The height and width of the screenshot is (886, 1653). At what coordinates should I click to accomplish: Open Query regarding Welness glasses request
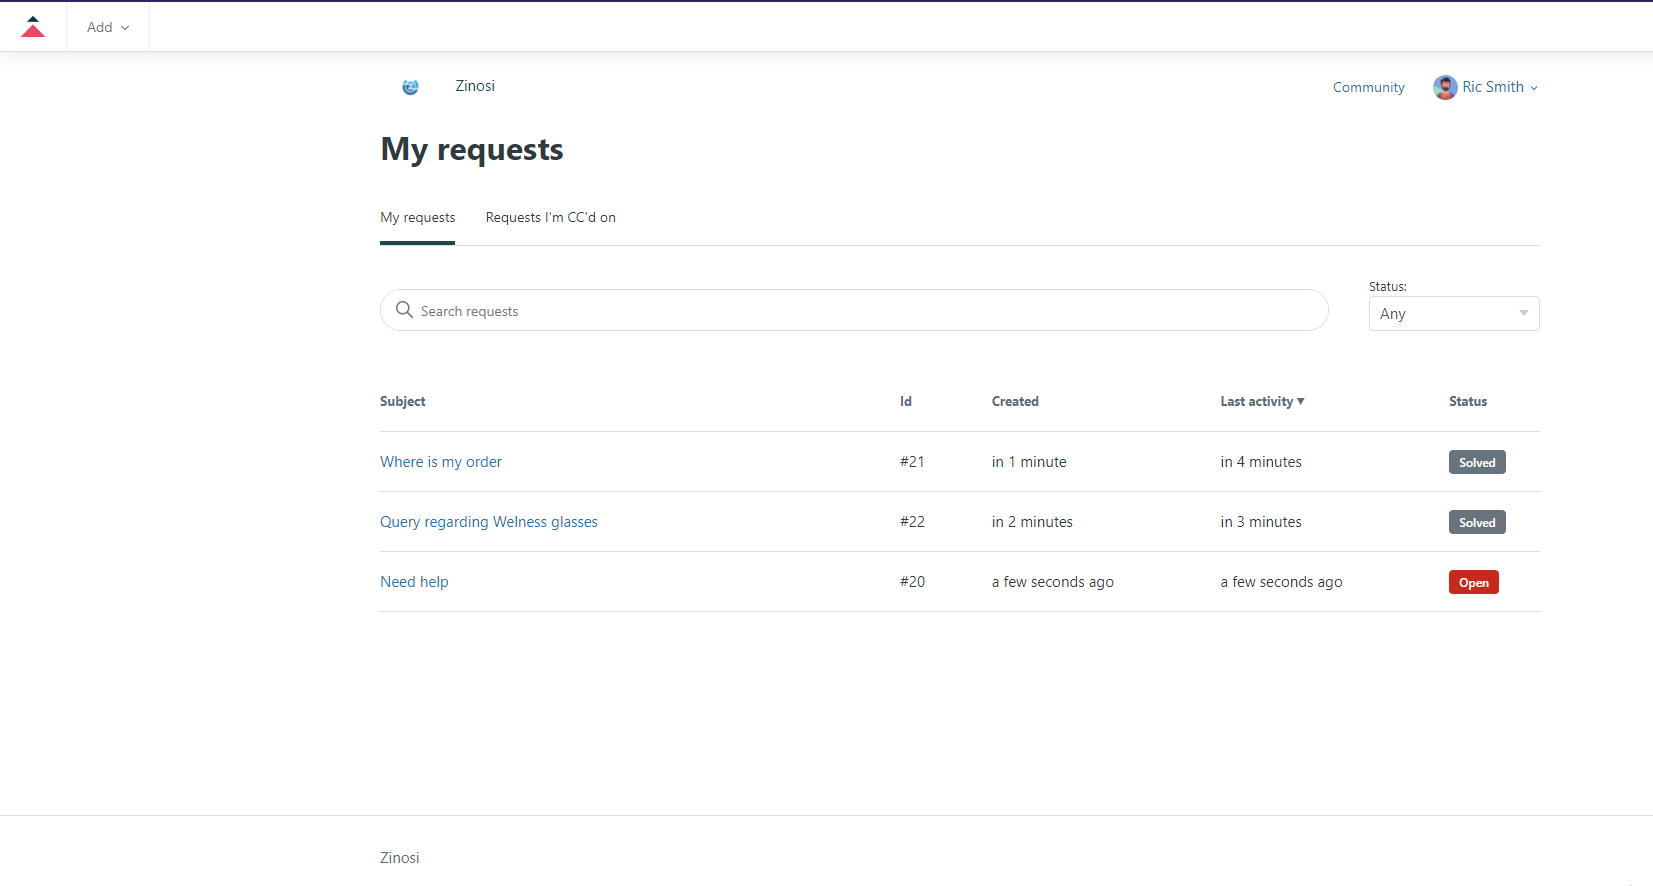tap(489, 522)
